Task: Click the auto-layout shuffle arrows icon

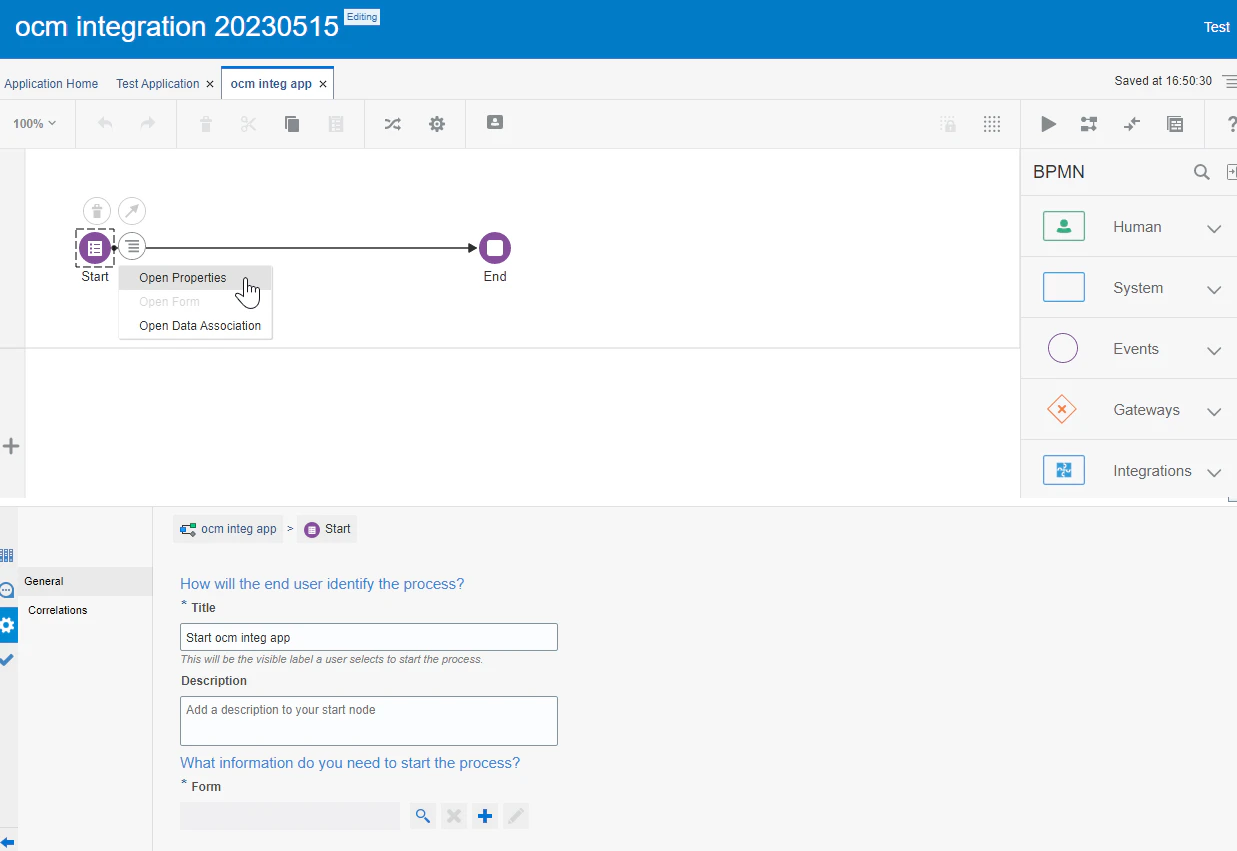Action: (393, 124)
